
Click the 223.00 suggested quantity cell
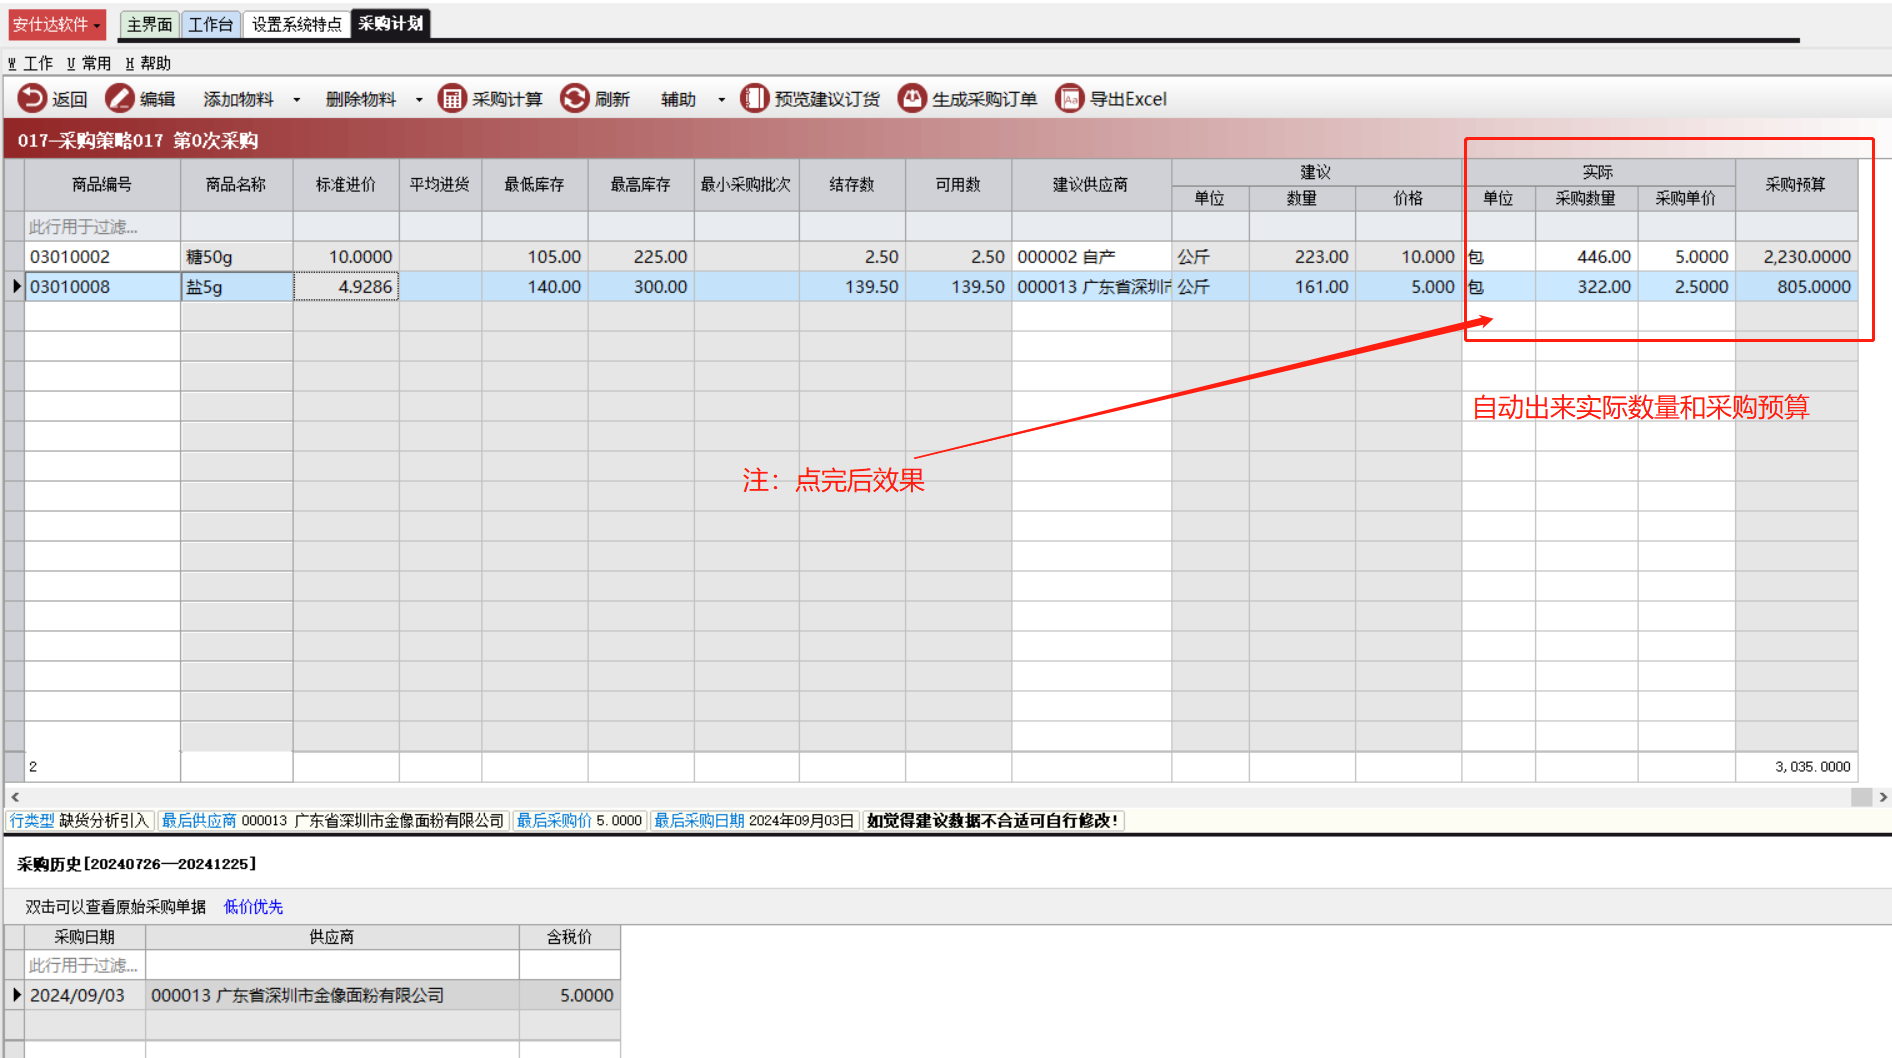click(1302, 257)
